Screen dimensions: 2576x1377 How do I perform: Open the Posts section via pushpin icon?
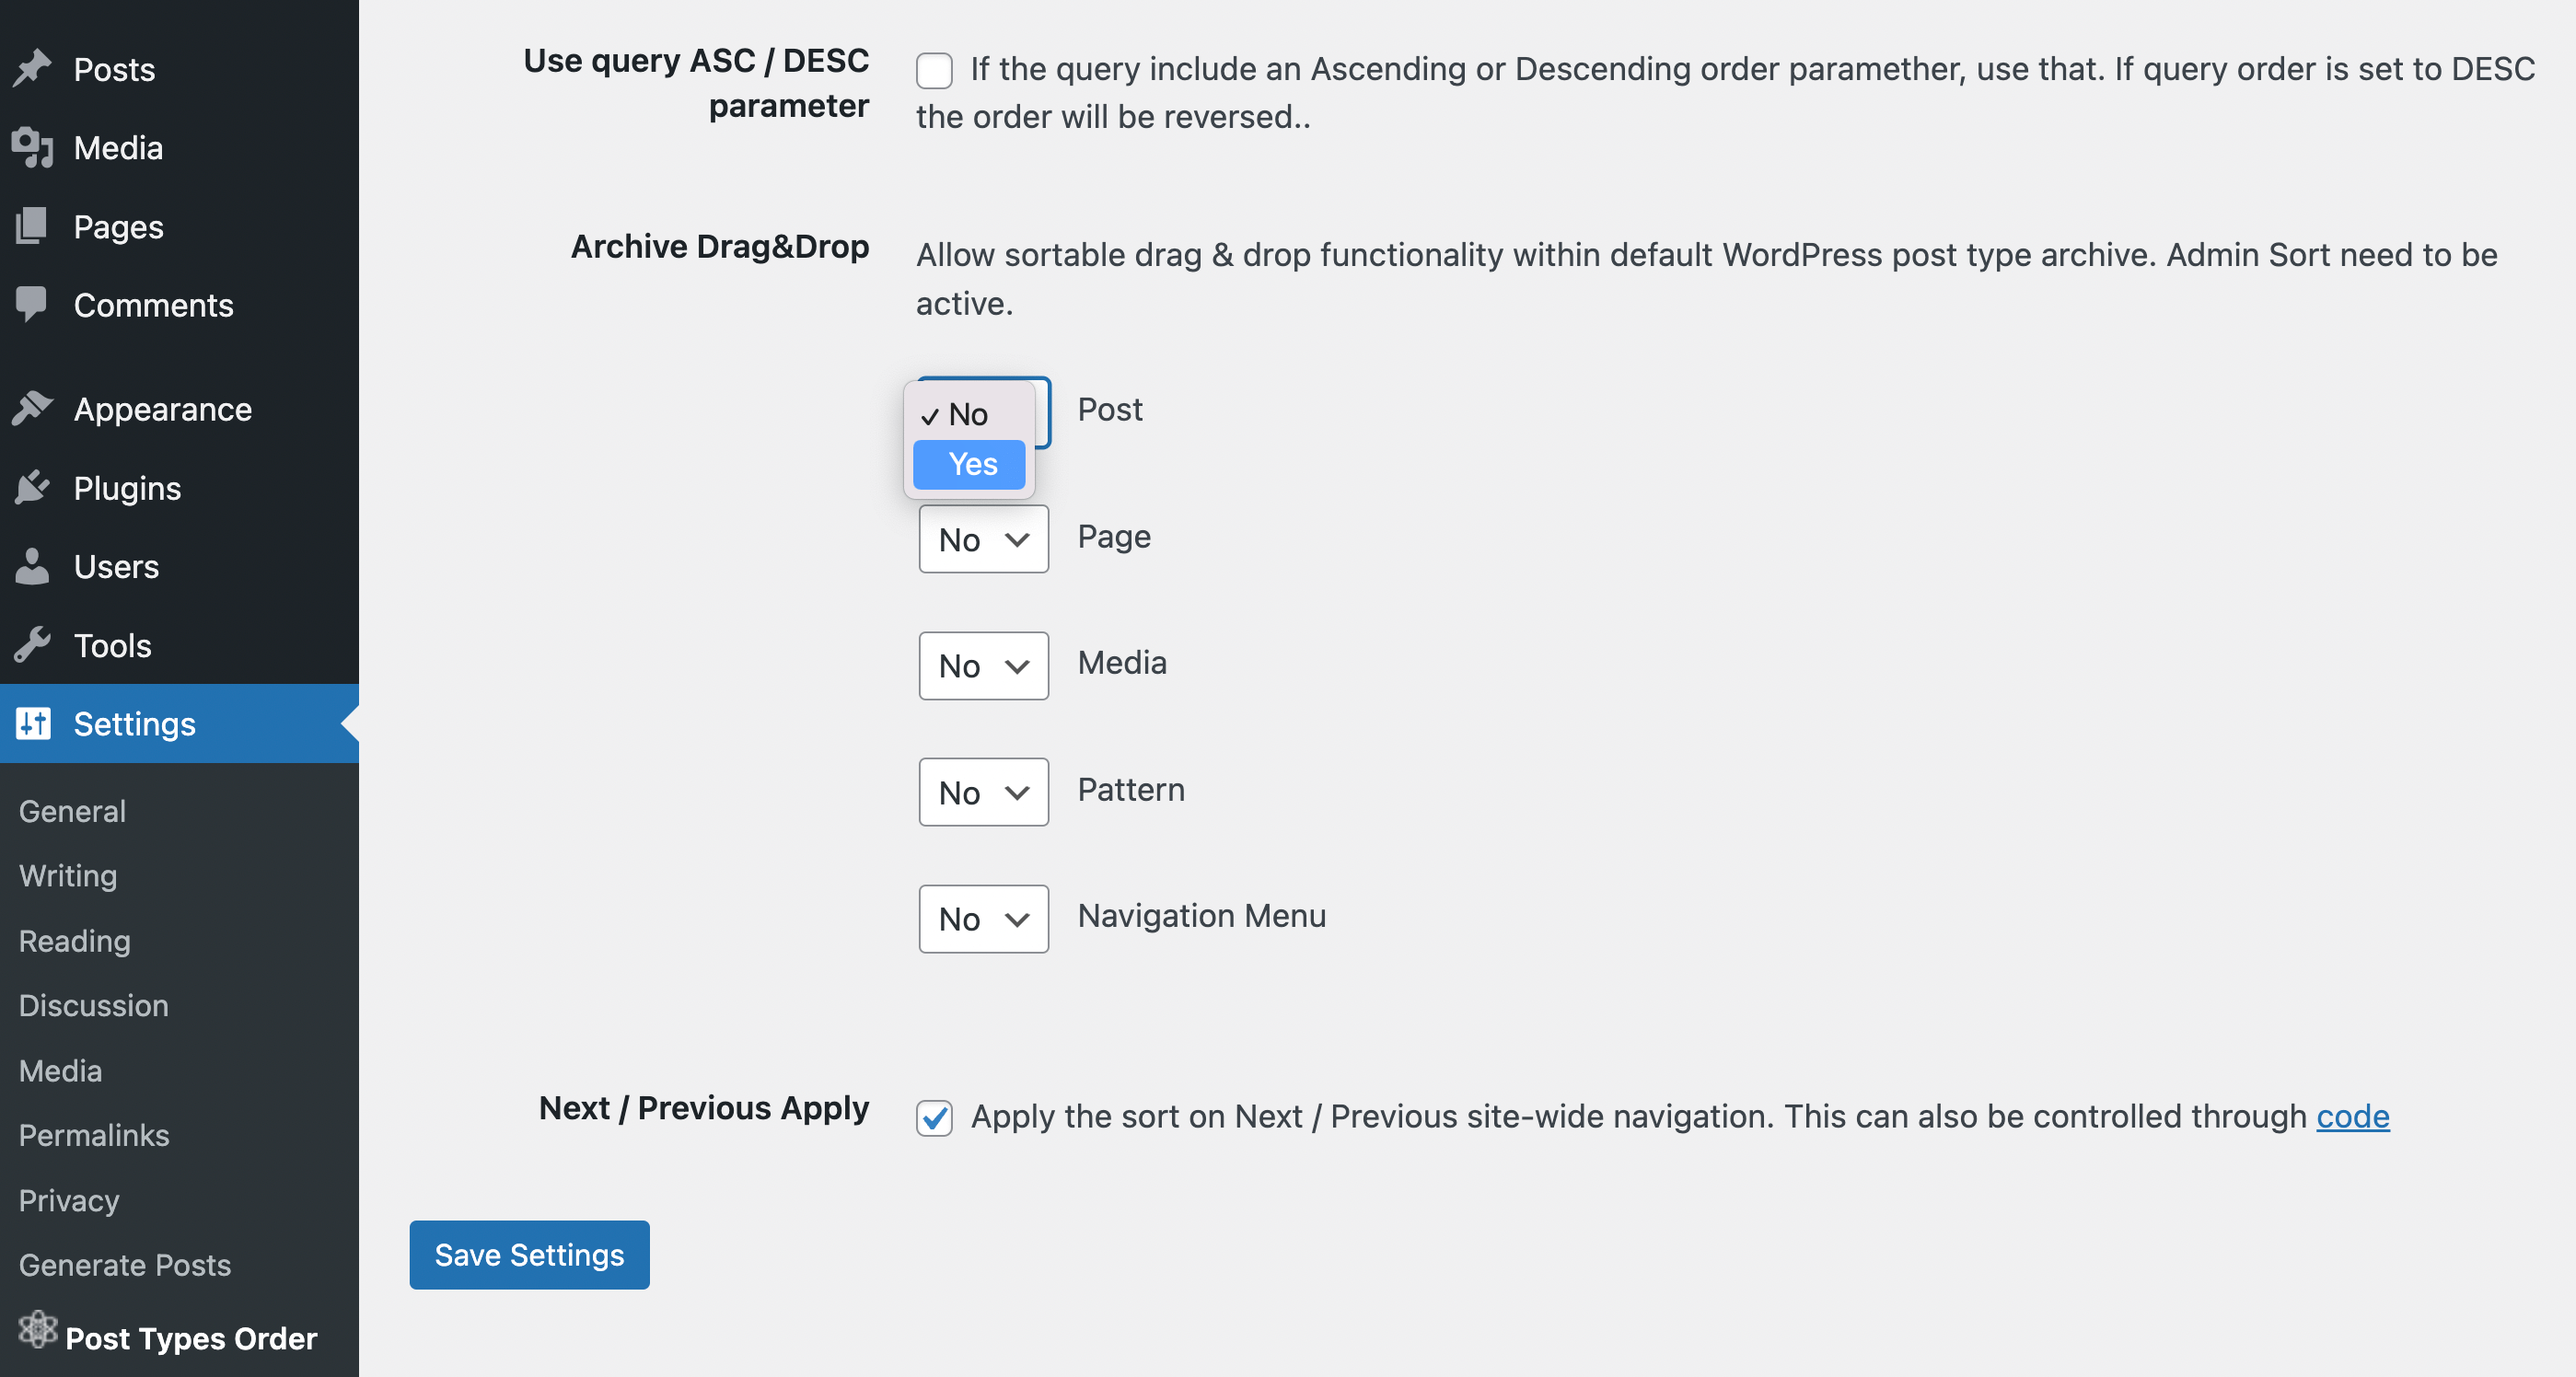(33, 66)
